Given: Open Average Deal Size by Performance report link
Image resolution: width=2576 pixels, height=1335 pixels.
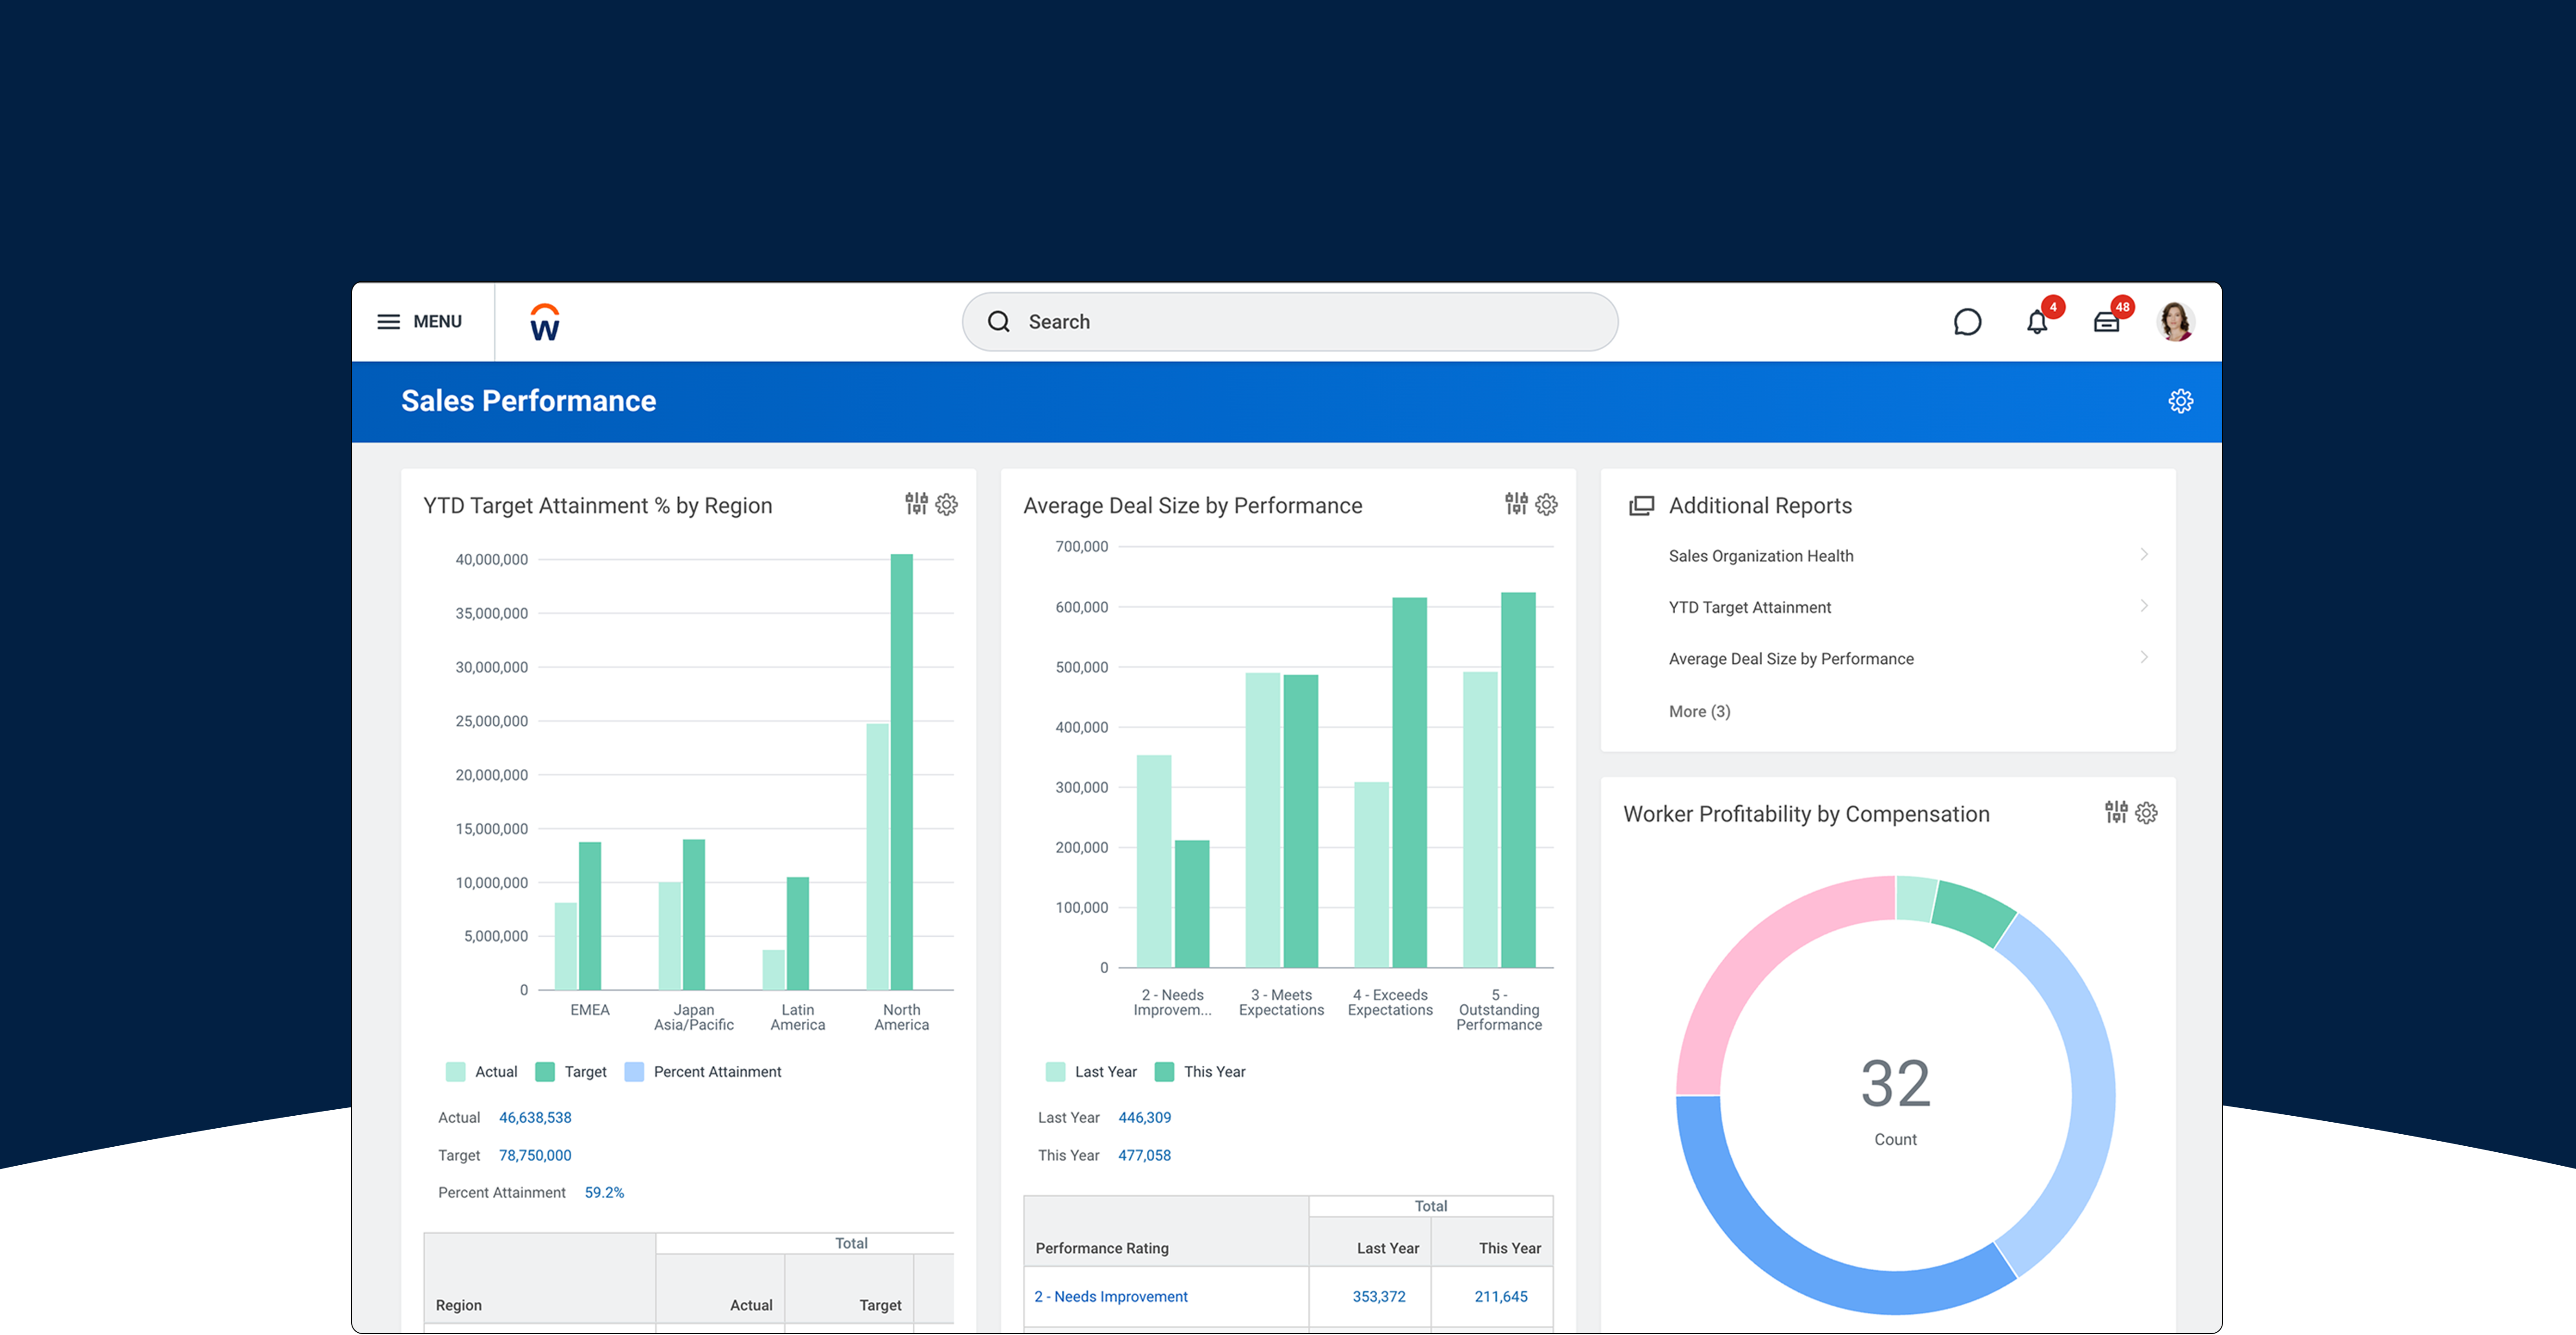Looking at the screenshot, I should coord(1791,659).
